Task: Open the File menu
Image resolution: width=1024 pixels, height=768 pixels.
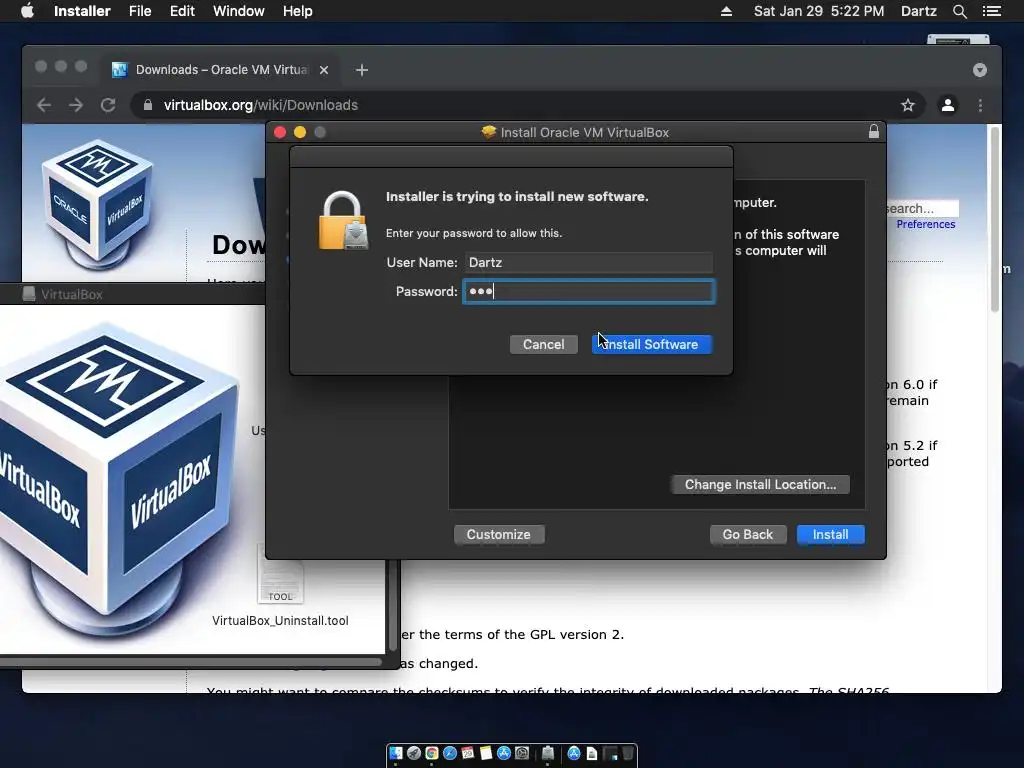Action: [140, 11]
